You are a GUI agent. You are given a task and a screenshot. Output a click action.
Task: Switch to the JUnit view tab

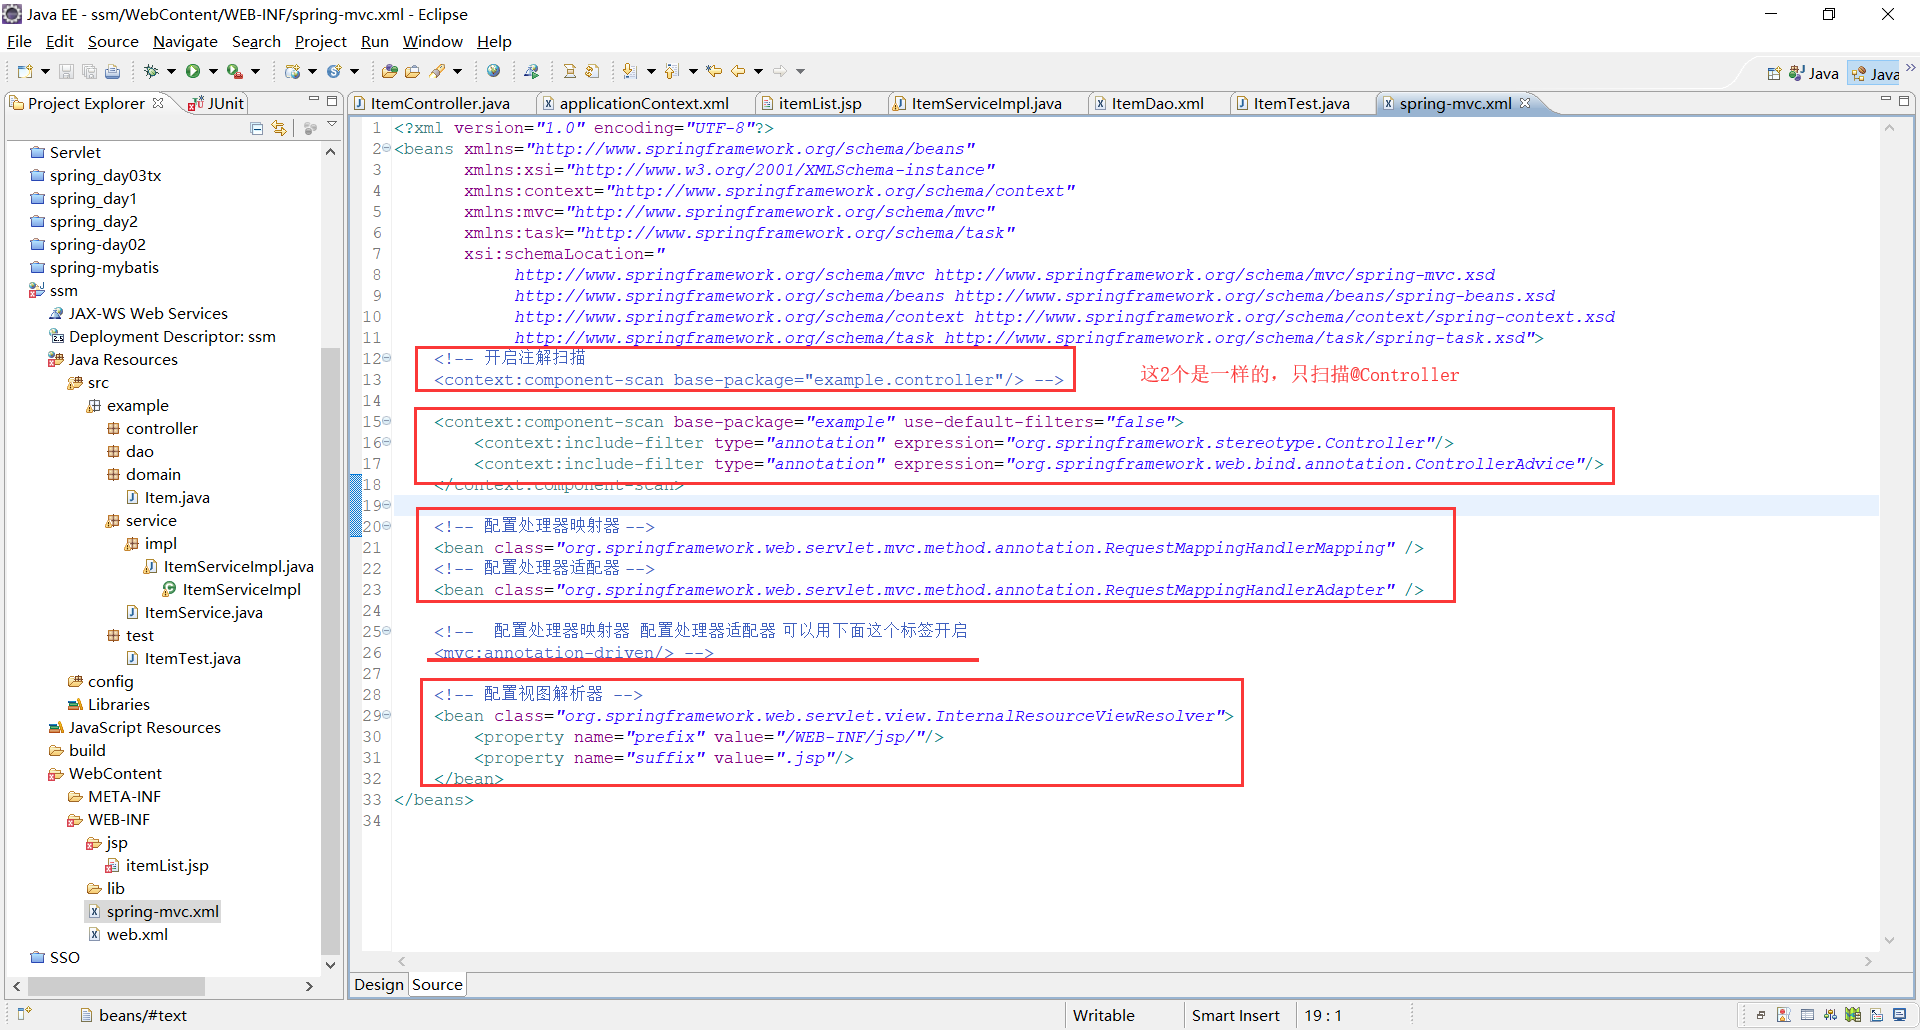[x=216, y=103]
